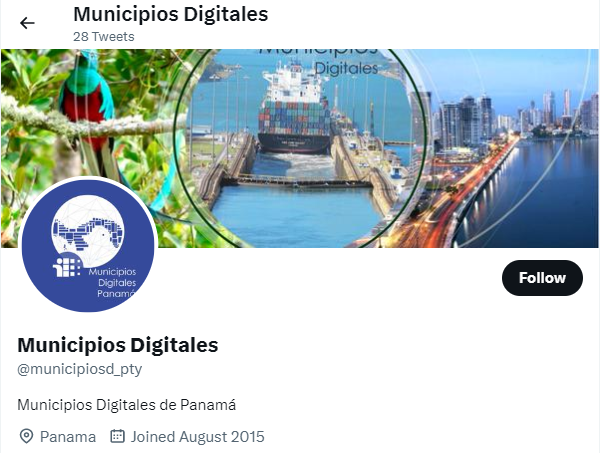
Task: Click the Municipios Digitales title in top header
Action: point(171,14)
